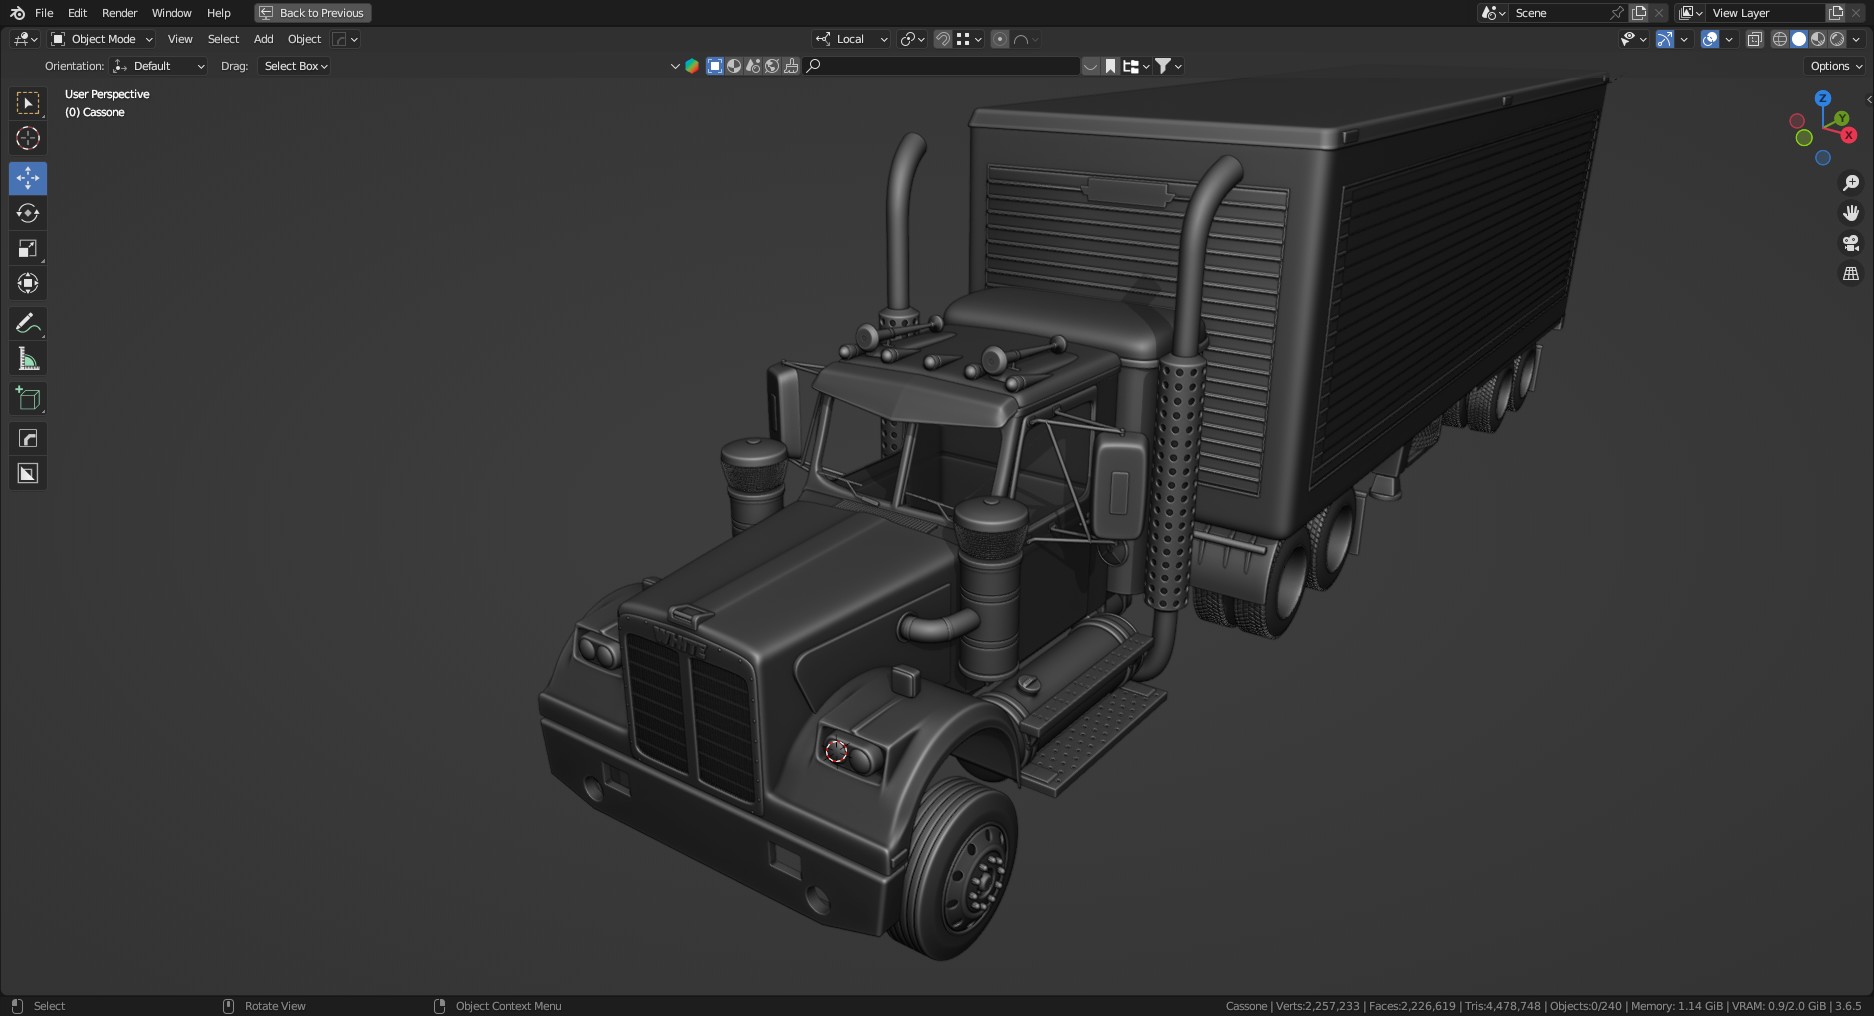1874x1016 pixels.
Task: Switch to wireframe viewport shading
Action: [x=1780, y=39]
